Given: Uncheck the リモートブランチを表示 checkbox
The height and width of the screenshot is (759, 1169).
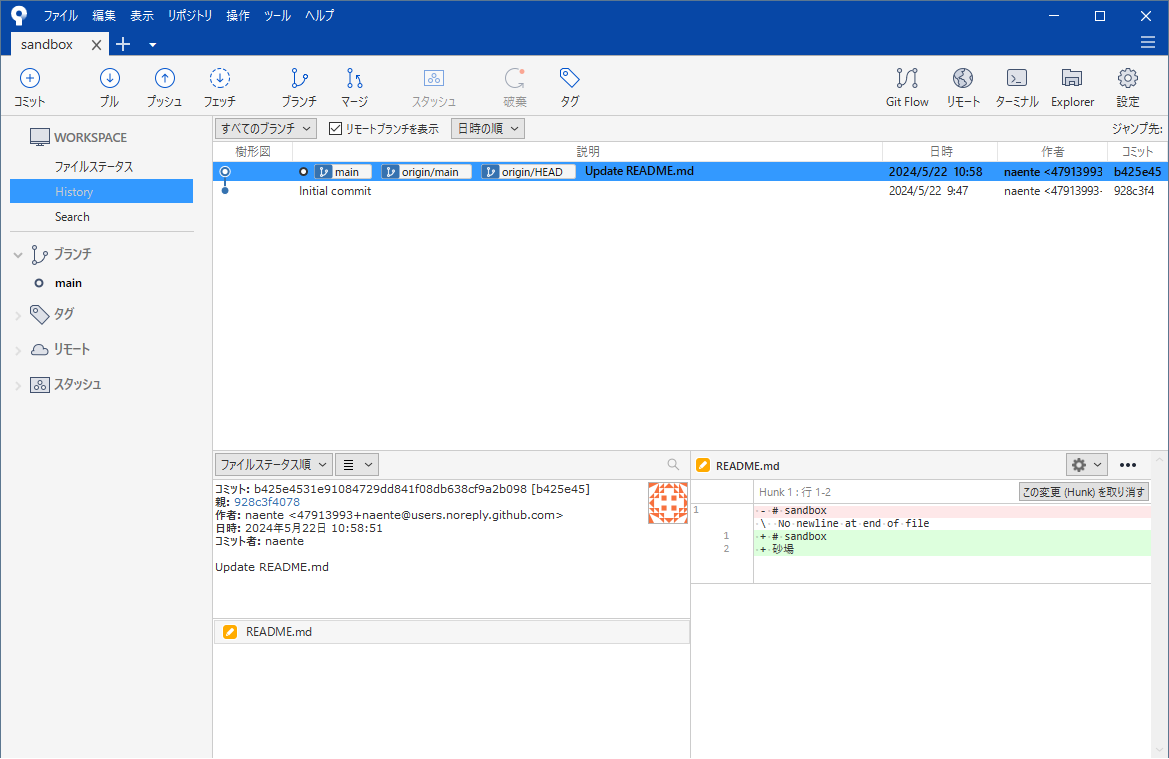Looking at the screenshot, I should click(x=334, y=128).
